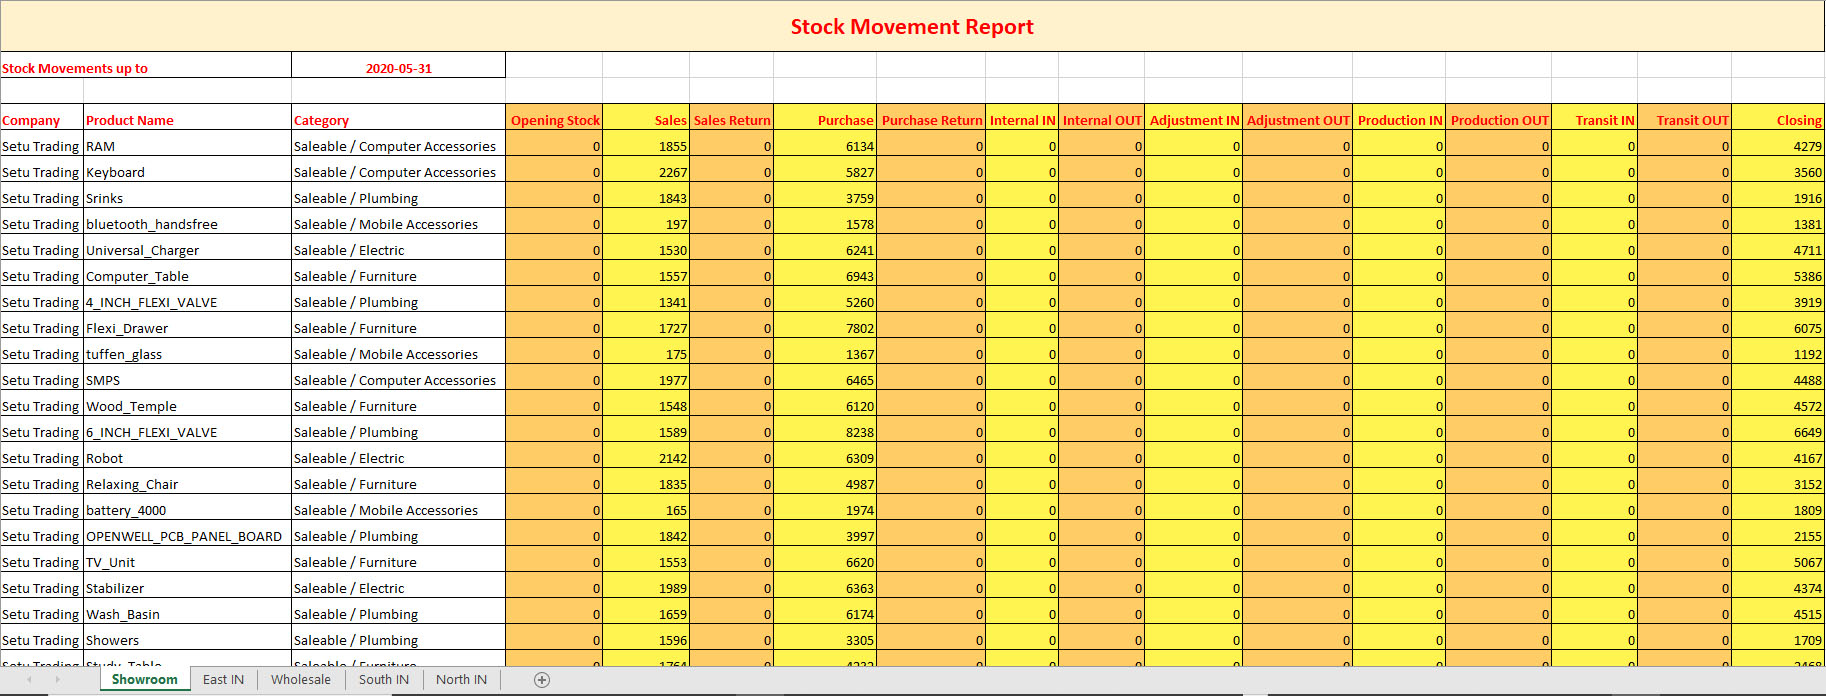Select Wash_Basin closing value 4515
Screen dimensions: 1826x696
click(1778, 611)
